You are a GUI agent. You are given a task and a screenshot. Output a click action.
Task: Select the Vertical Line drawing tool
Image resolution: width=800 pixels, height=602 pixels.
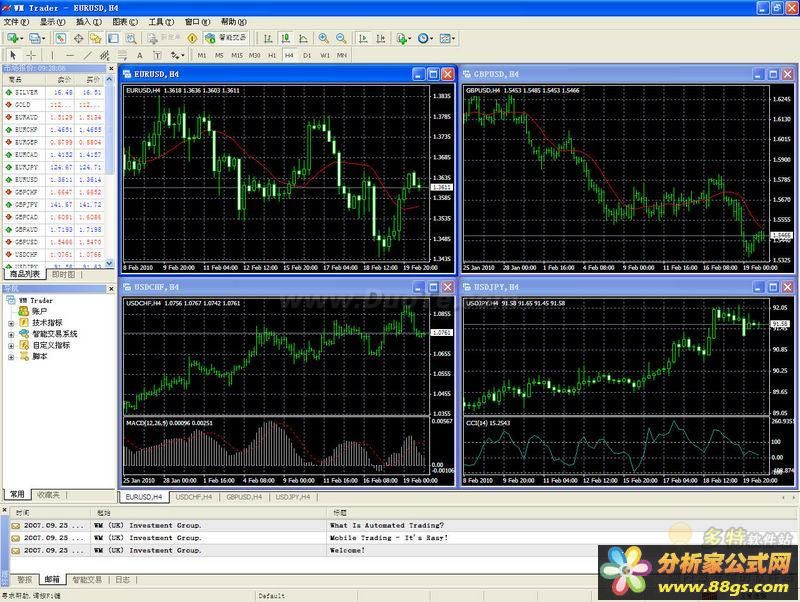[x=52, y=55]
